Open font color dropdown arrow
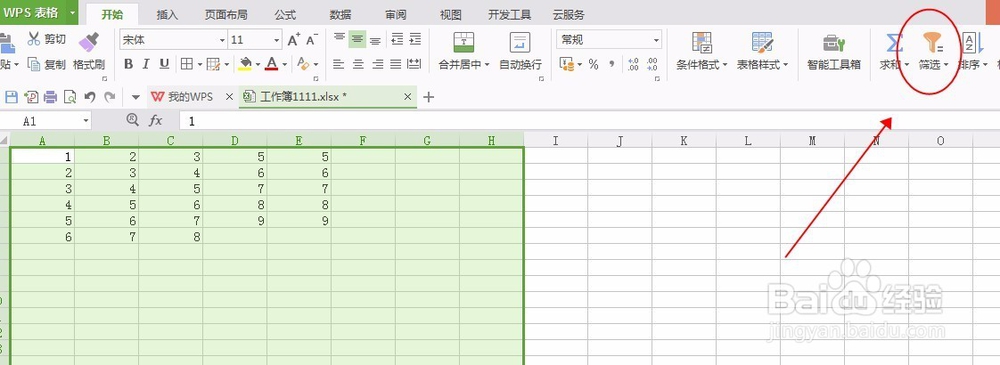Viewport: 1000px width, 365px height. coord(285,64)
